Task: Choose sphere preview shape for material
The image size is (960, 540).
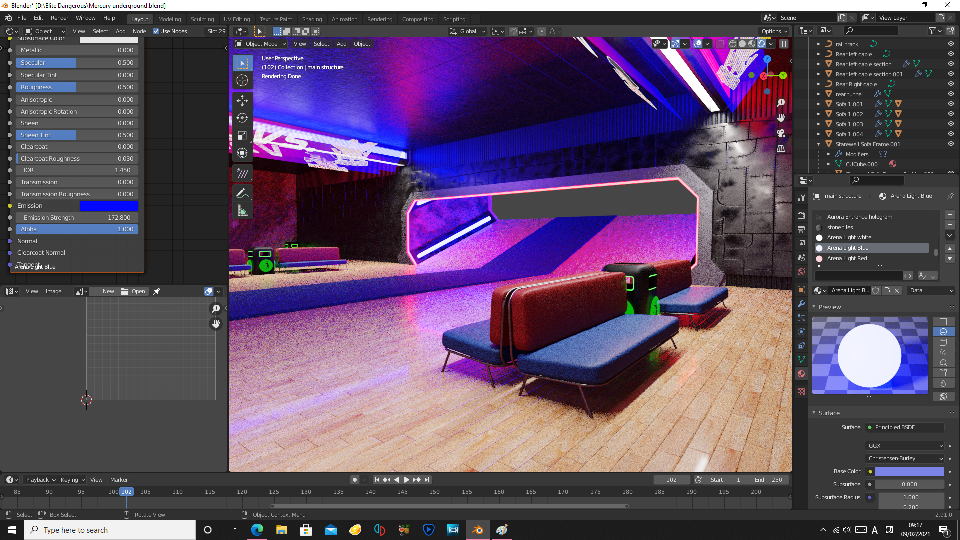Action: click(943, 331)
